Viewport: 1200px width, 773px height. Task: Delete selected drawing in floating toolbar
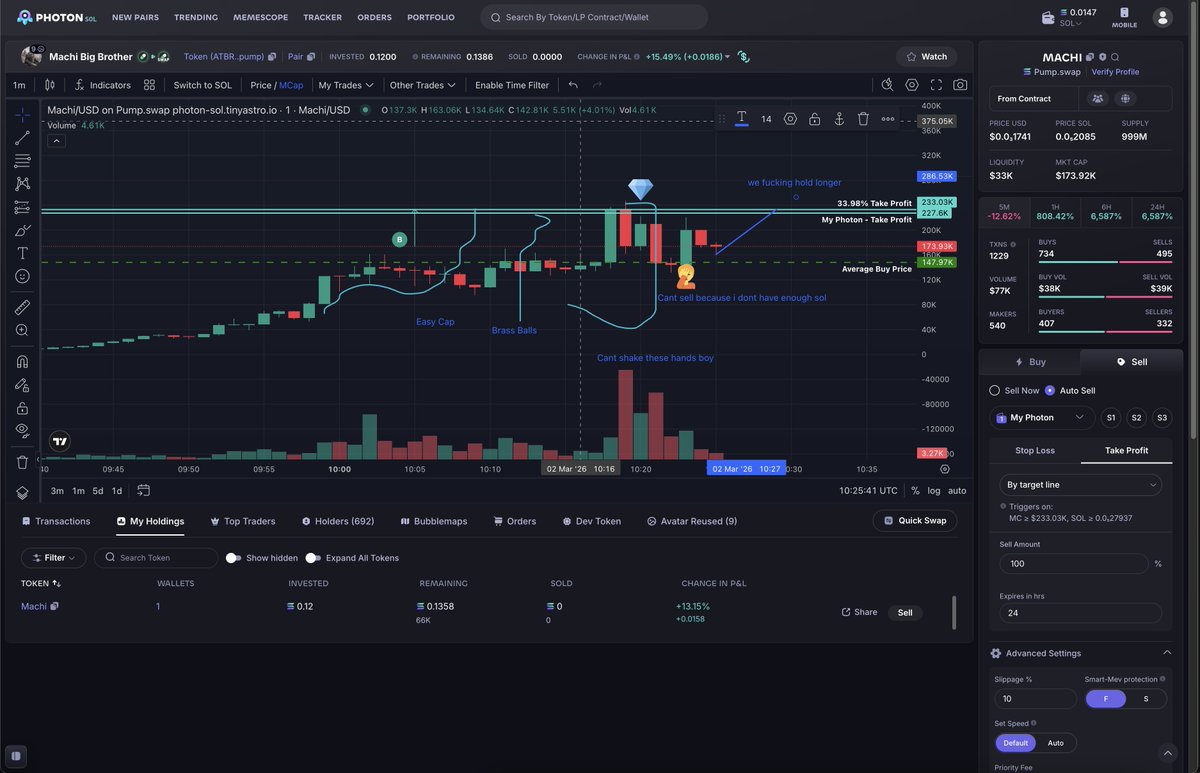863,119
